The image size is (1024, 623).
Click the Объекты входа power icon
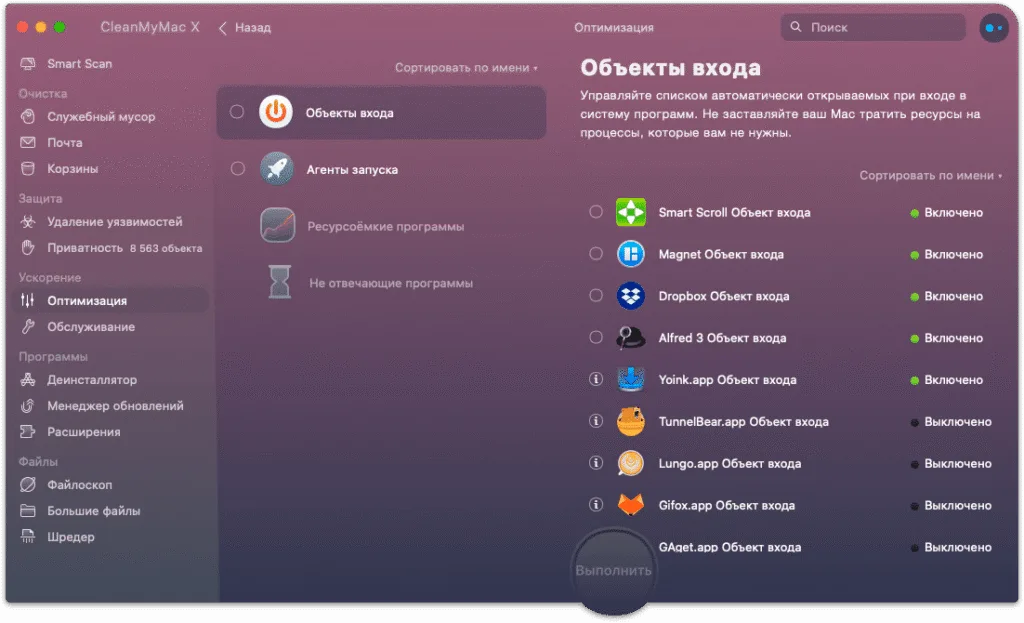(x=276, y=112)
